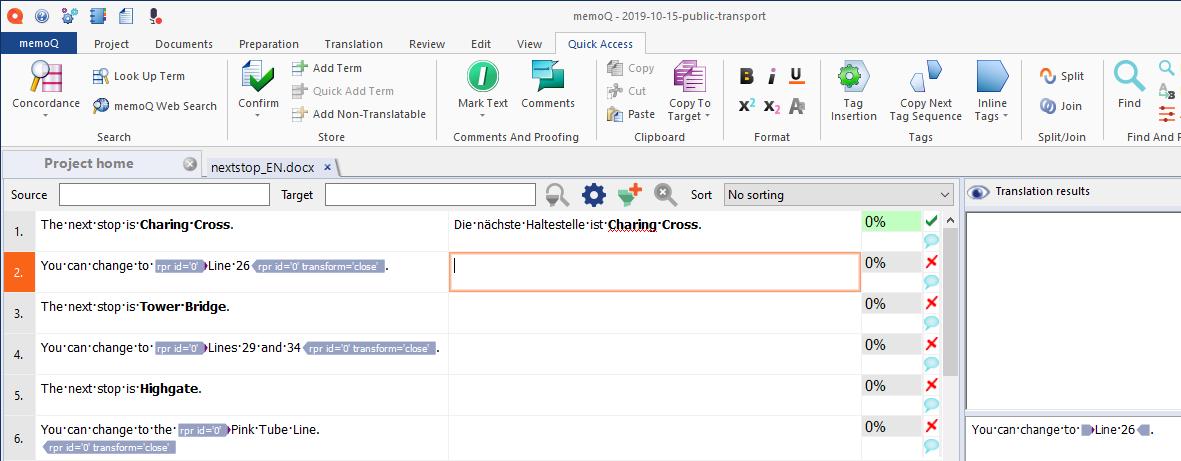Switch to the Review ribbon tab
This screenshot has width=1181, height=461.
pyautogui.click(x=427, y=44)
